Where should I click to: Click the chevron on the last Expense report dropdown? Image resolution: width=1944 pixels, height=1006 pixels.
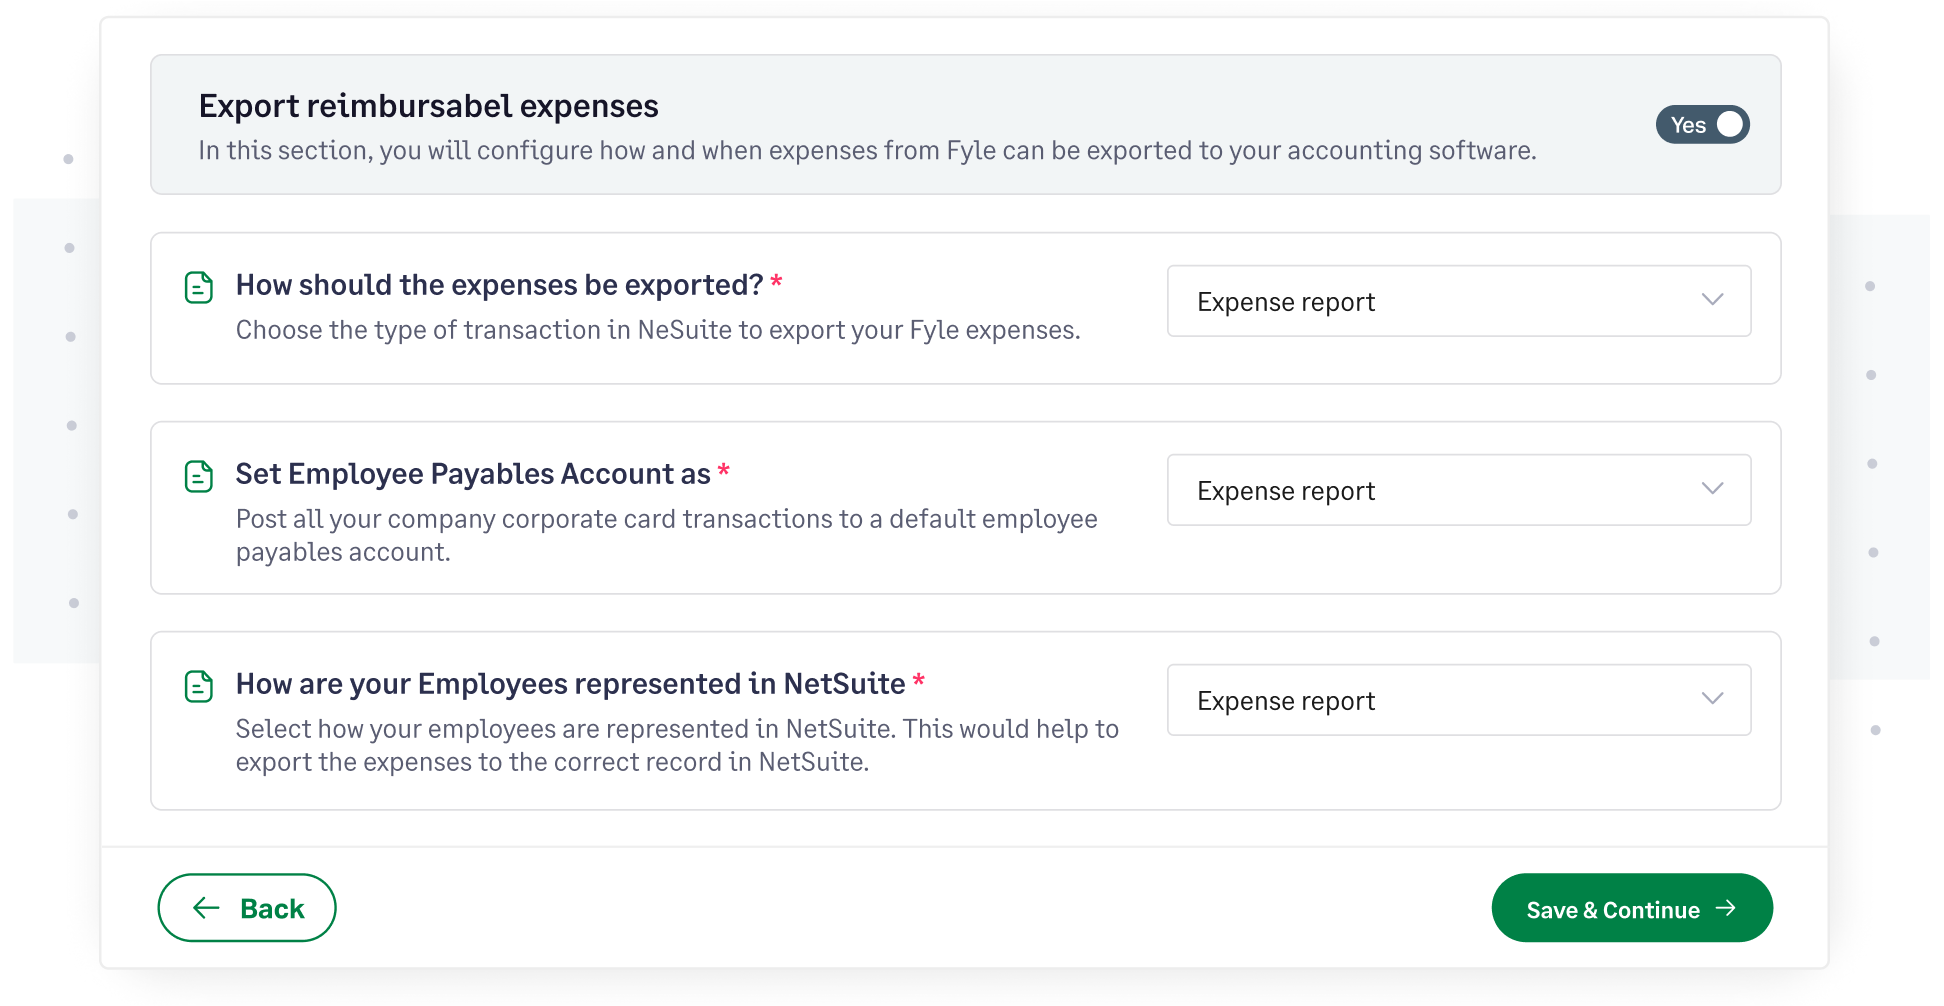(1713, 699)
